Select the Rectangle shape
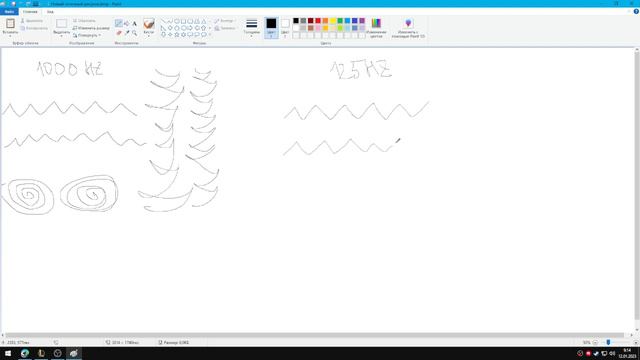640x360 pixels. tap(184, 21)
